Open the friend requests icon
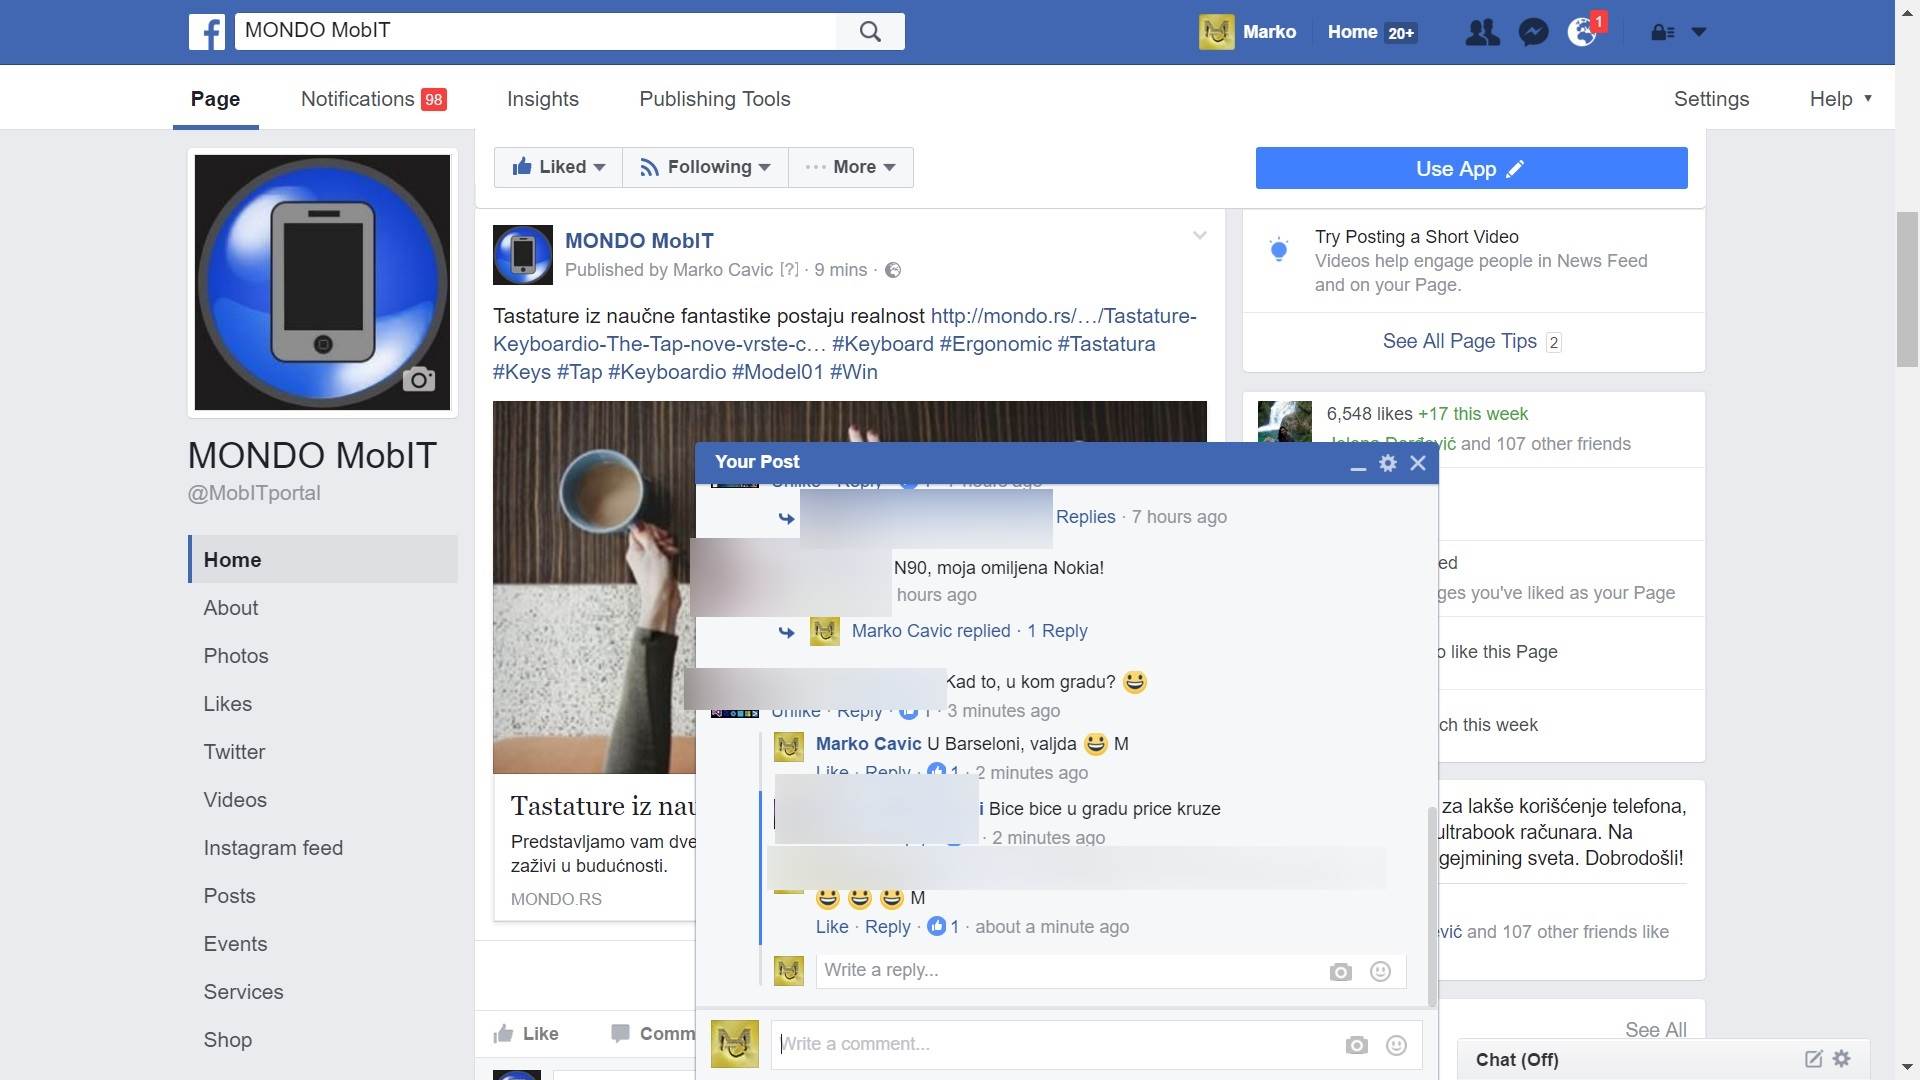1920x1080 pixels. coord(1482,32)
